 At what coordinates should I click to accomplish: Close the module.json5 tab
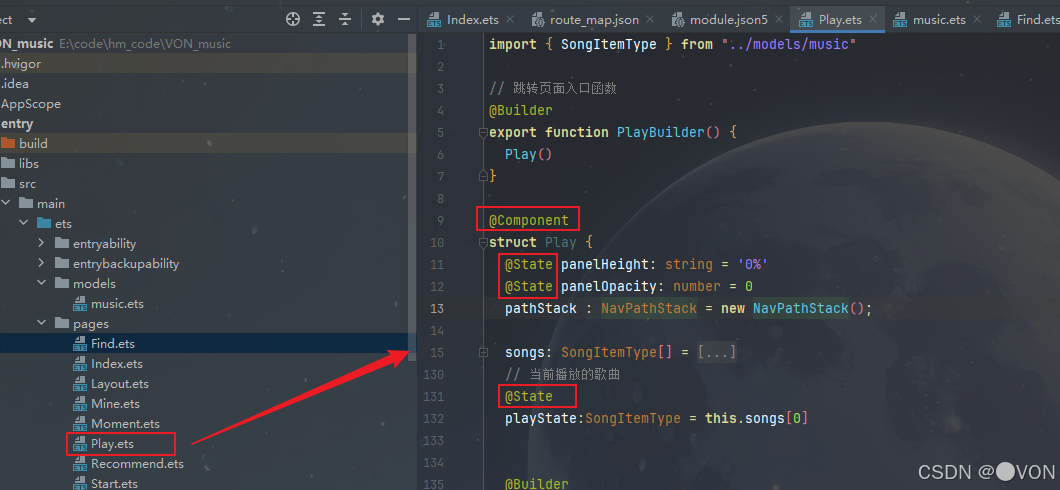point(779,20)
